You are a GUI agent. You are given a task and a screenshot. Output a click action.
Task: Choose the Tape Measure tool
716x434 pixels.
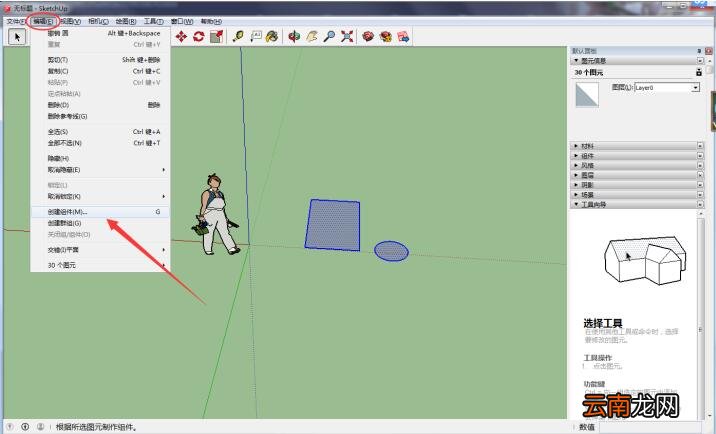tap(238, 37)
